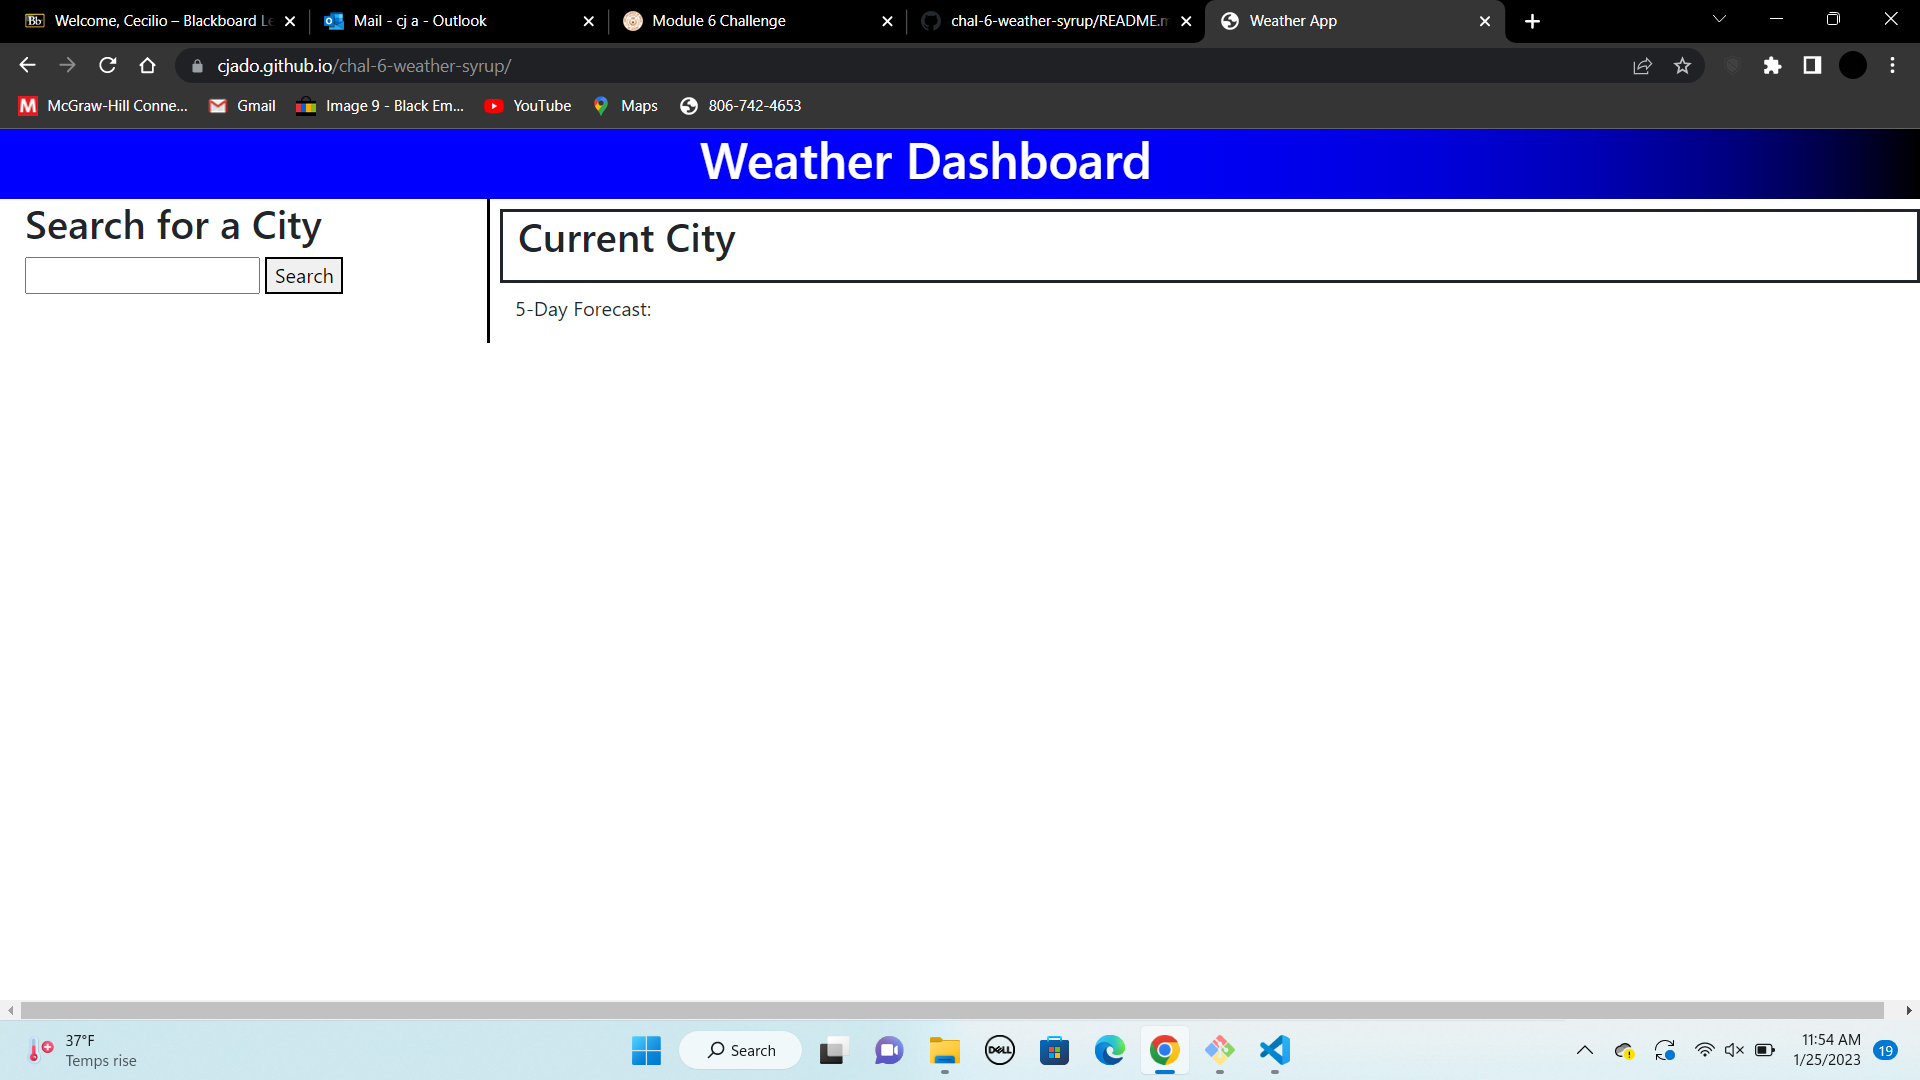Go to the browser home page
This screenshot has height=1080, width=1920.
click(x=148, y=66)
